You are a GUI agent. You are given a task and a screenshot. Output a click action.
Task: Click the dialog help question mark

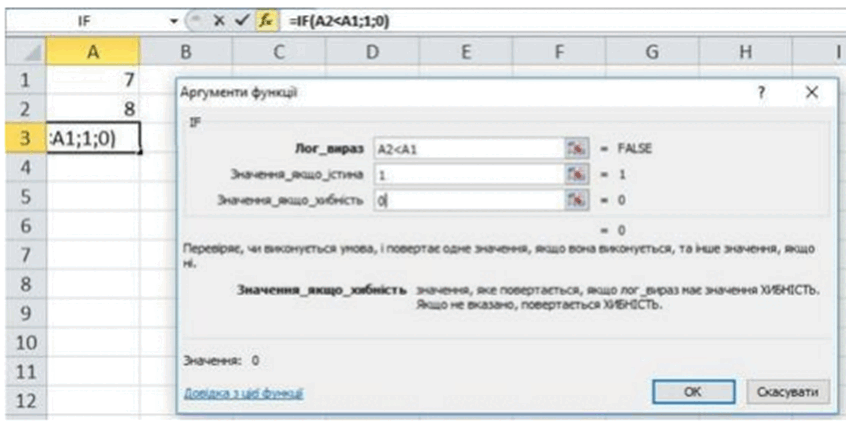point(761,93)
